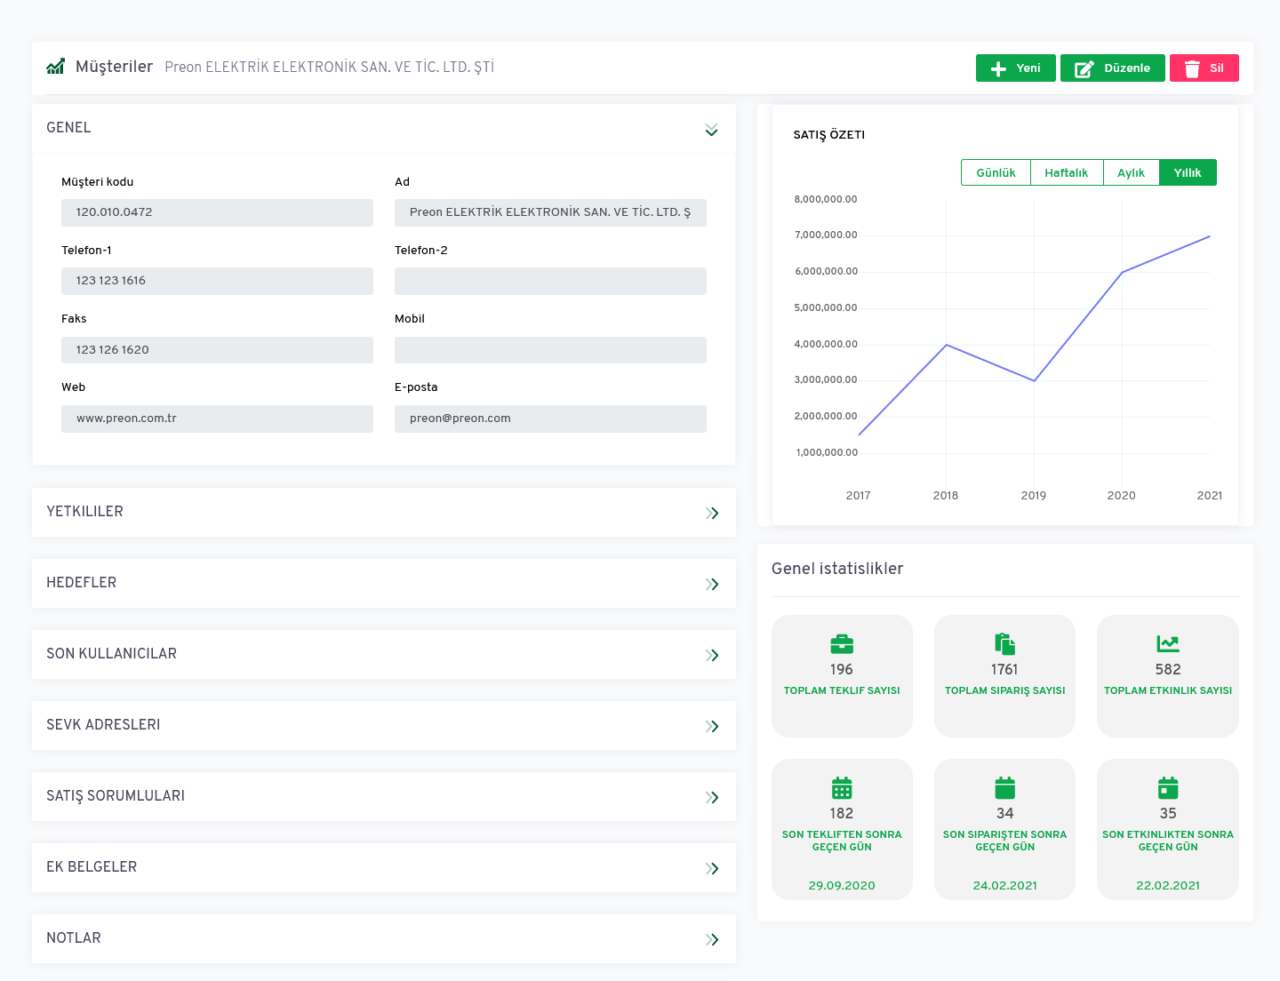1280x981 pixels.
Task: Click the 8,000,000.00 axis value
Action: (x=826, y=199)
